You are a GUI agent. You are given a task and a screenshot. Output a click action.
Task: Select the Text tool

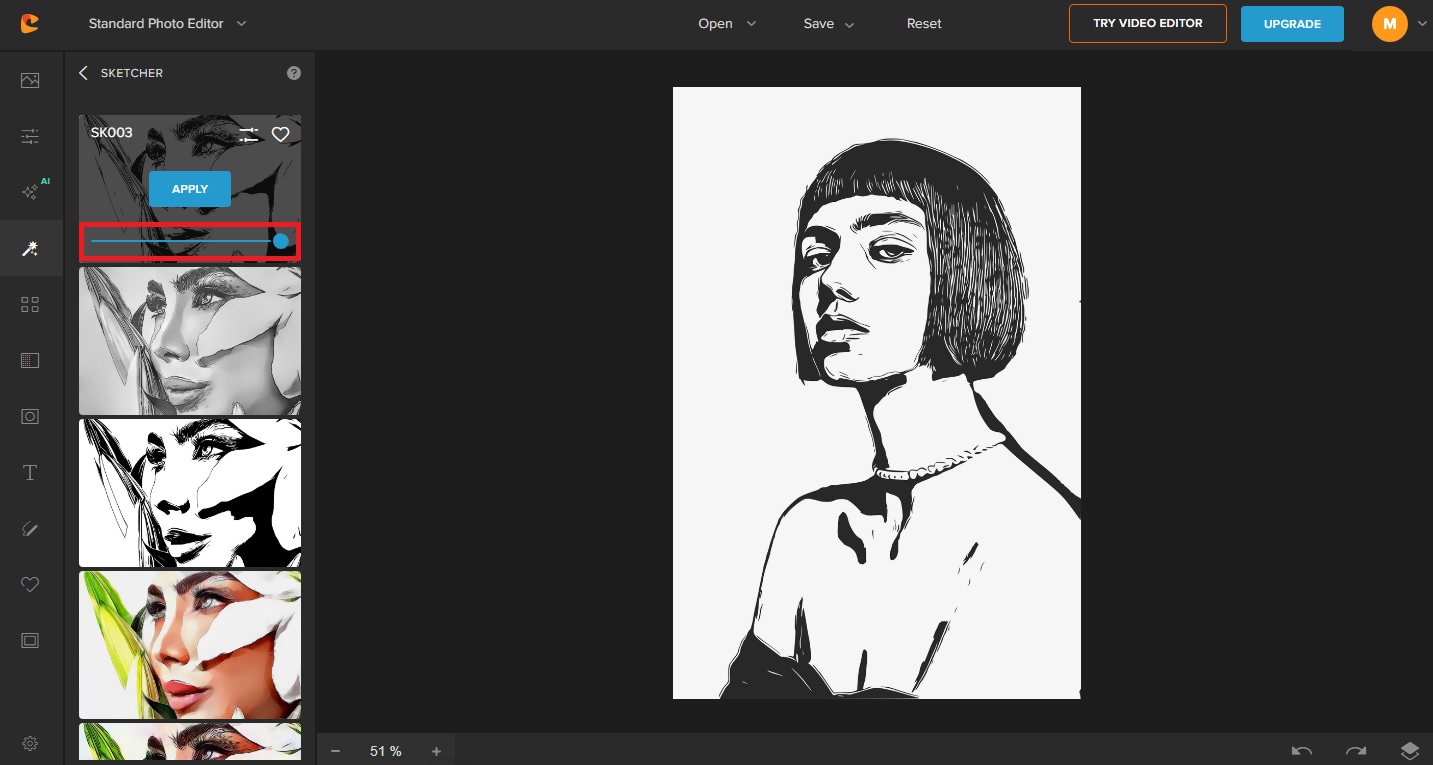[30, 472]
